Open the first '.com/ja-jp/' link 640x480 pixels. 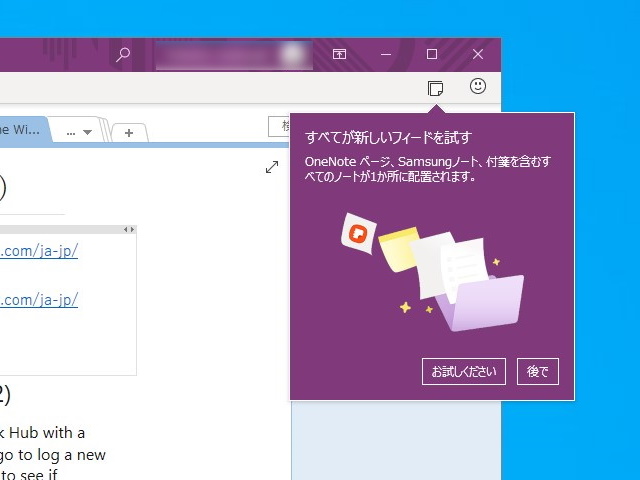point(39,251)
